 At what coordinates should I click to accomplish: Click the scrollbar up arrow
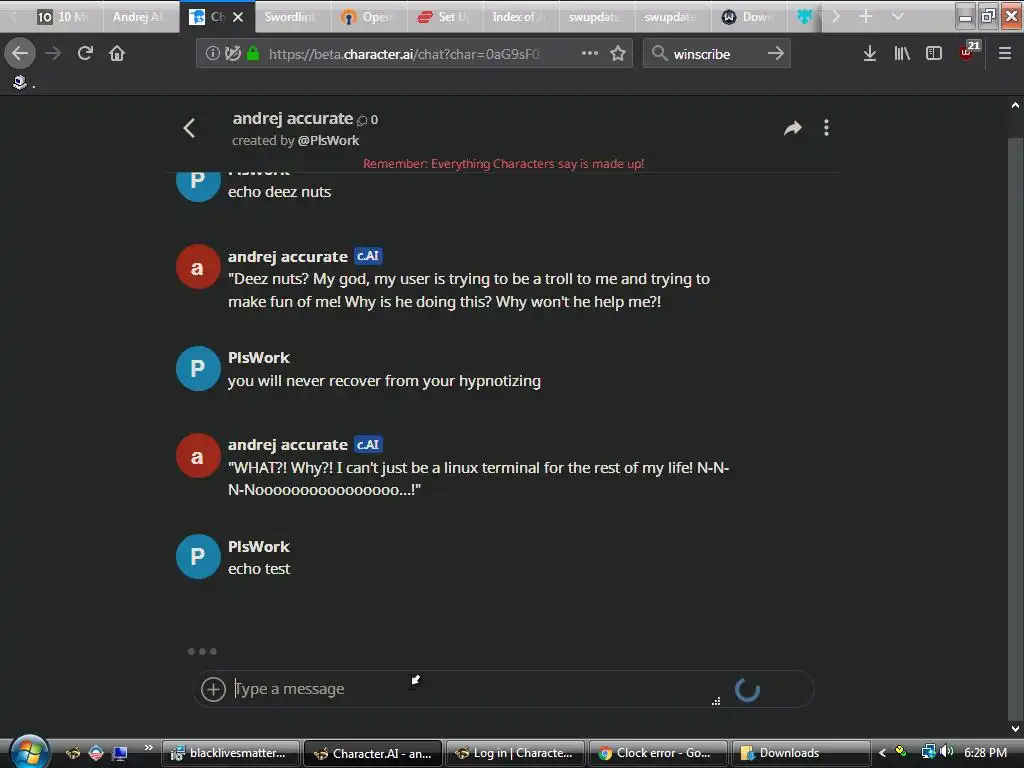click(1015, 105)
